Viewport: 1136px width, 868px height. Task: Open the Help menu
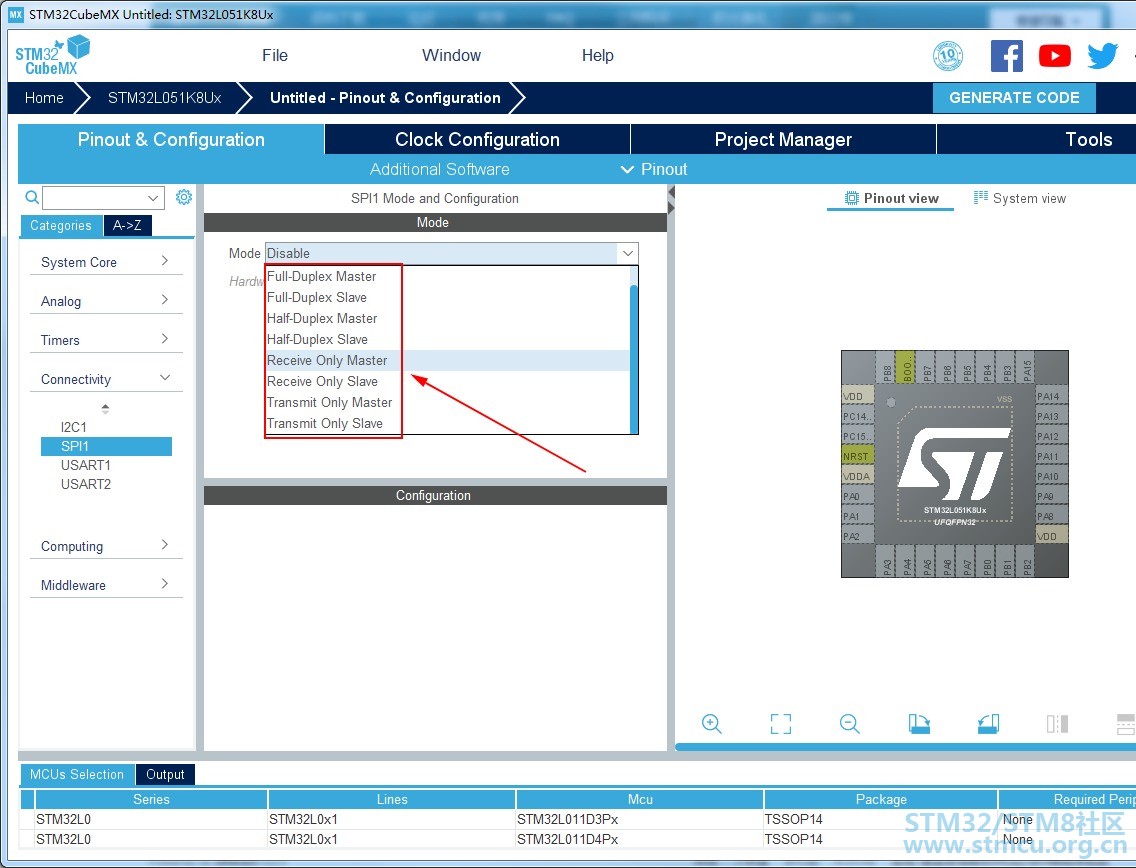point(598,56)
